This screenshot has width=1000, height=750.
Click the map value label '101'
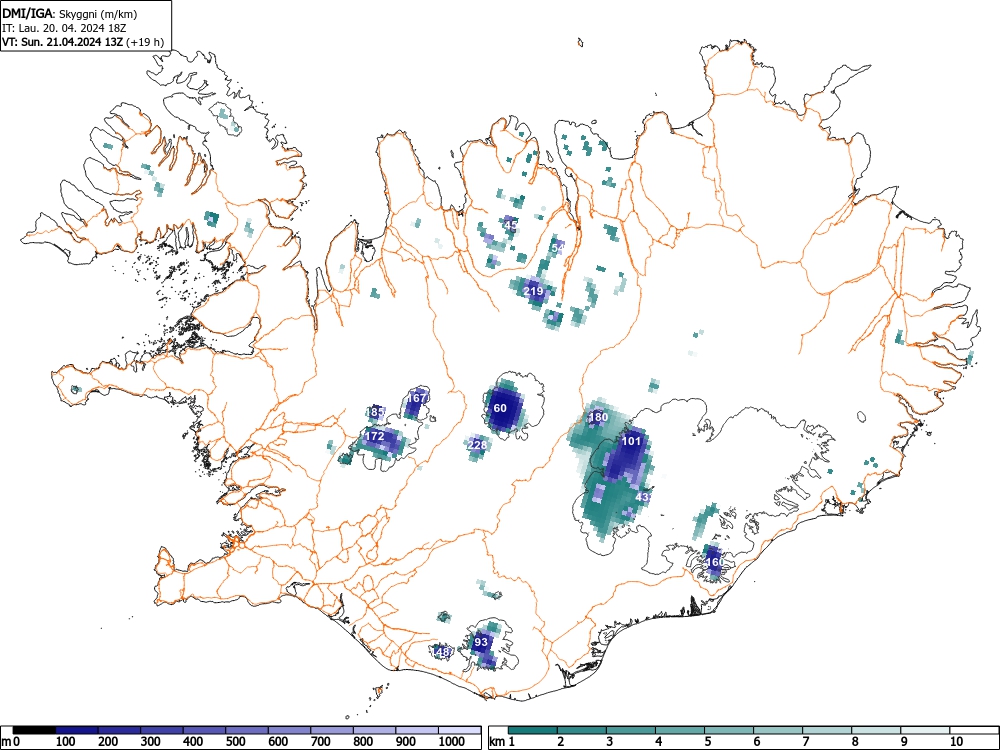pos(631,441)
